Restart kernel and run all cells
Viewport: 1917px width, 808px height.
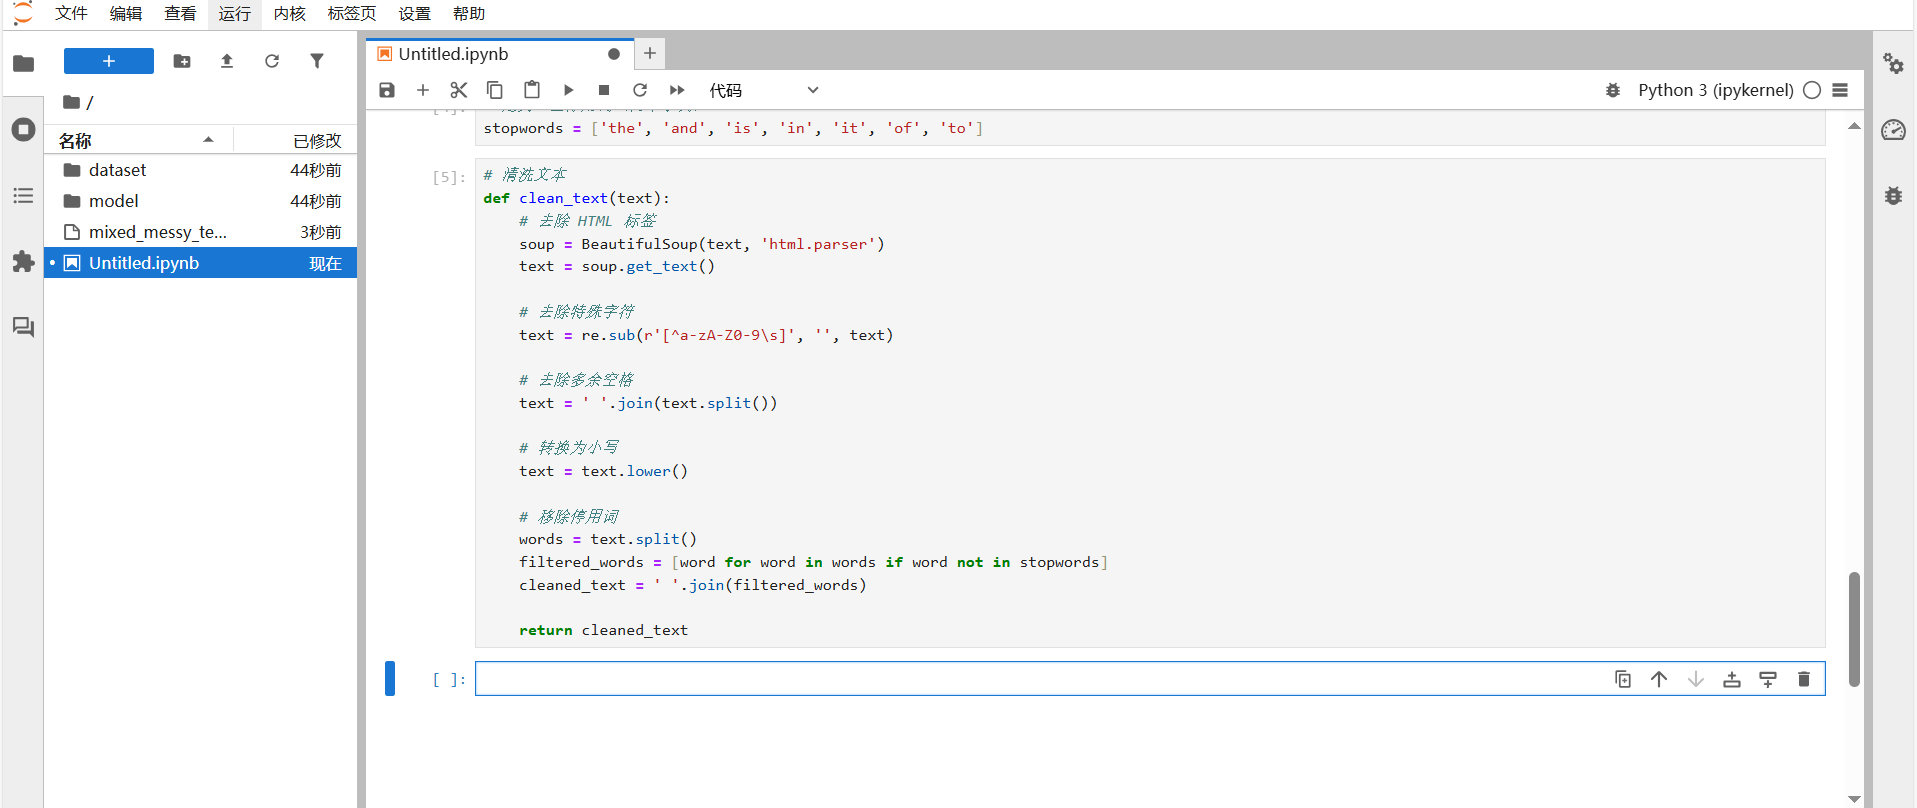677,90
